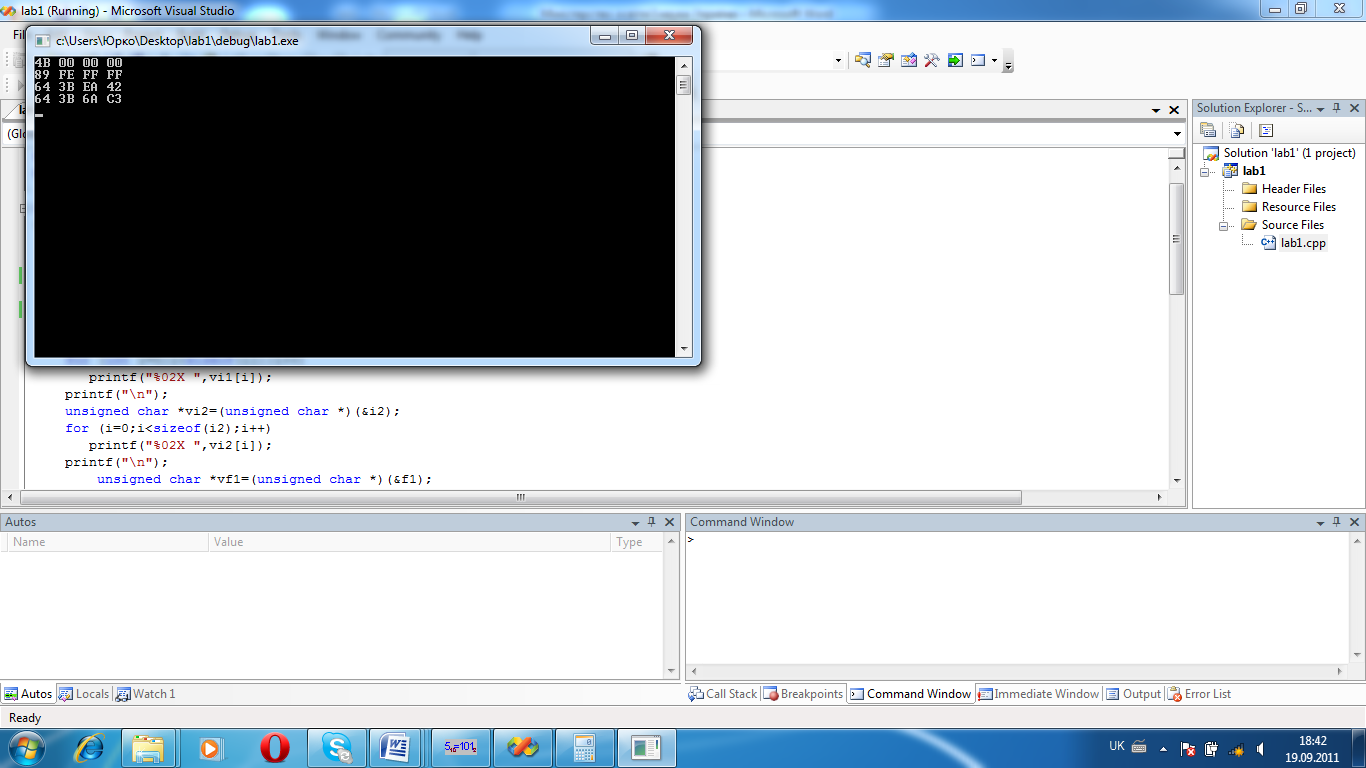Click the Type column header in Autos

pyautogui.click(x=636, y=542)
